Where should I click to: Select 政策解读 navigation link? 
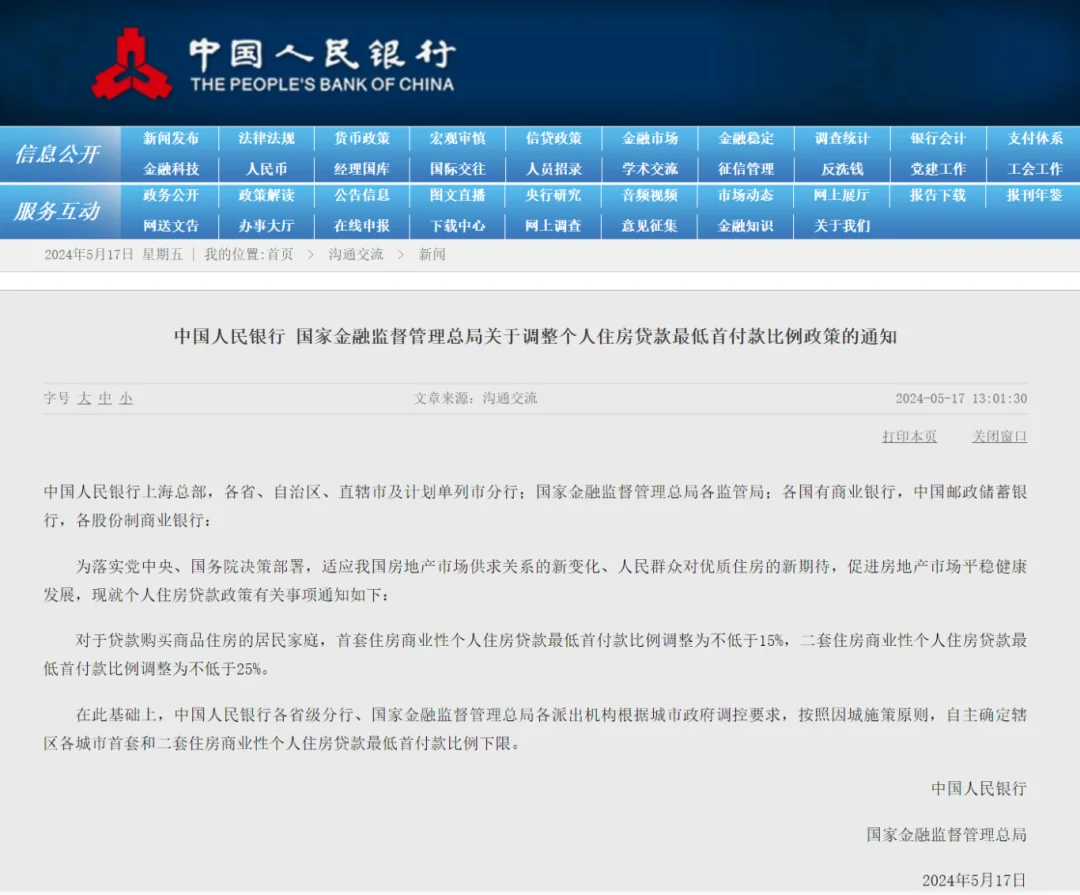(267, 196)
